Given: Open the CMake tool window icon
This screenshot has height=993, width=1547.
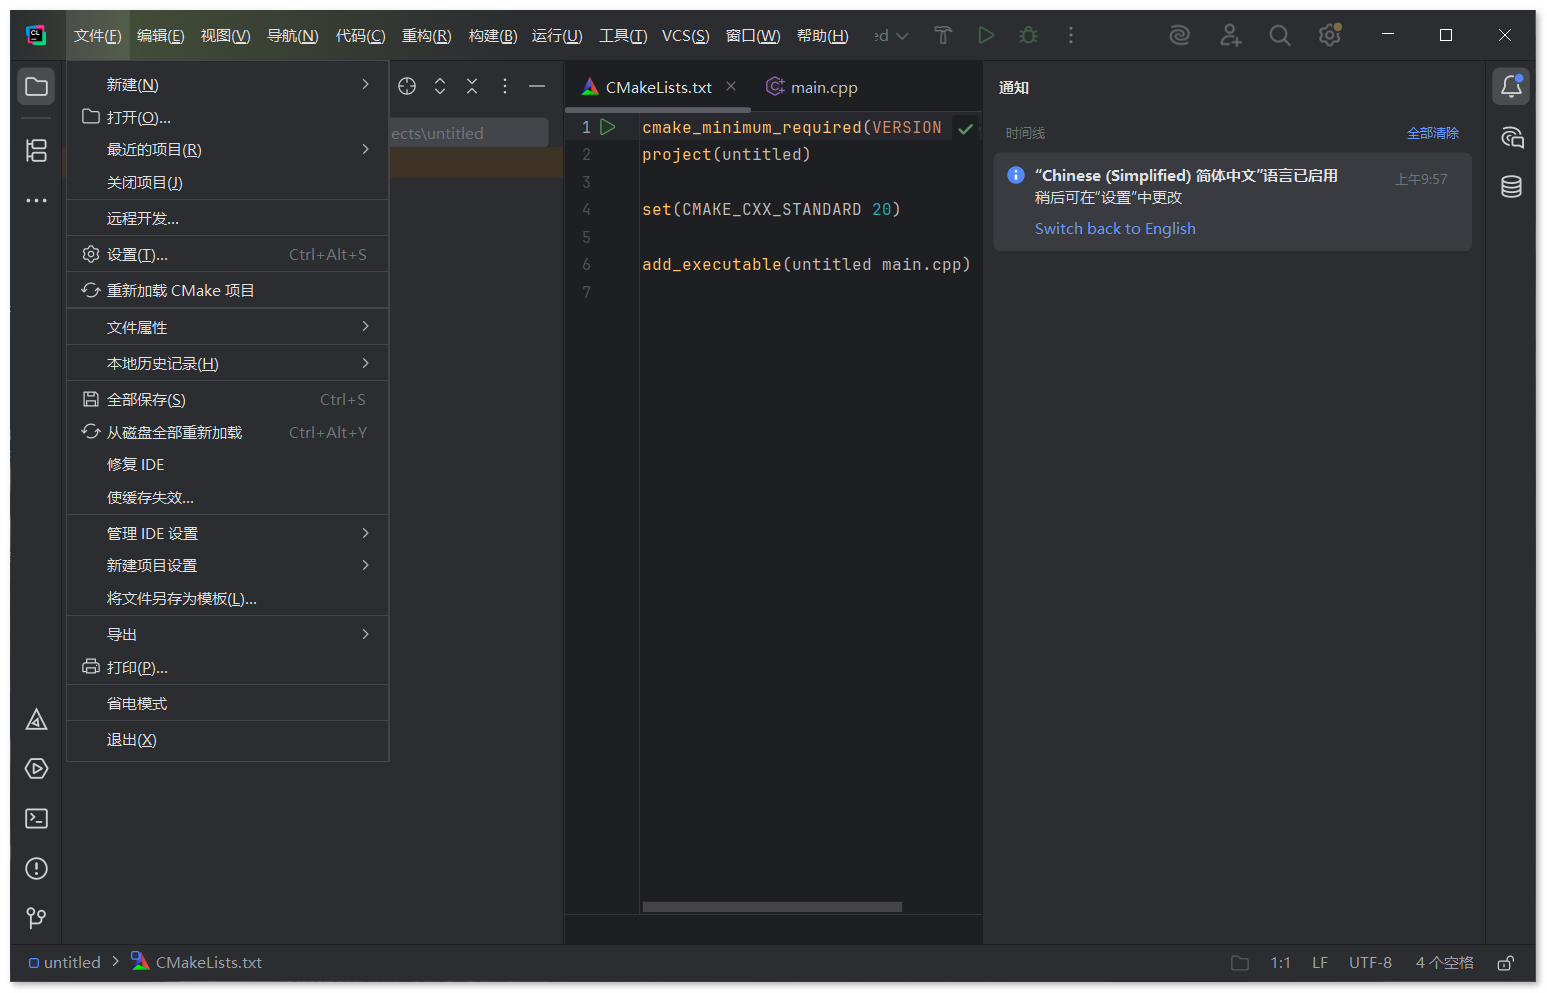Looking at the screenshot, I should point(36,720).
